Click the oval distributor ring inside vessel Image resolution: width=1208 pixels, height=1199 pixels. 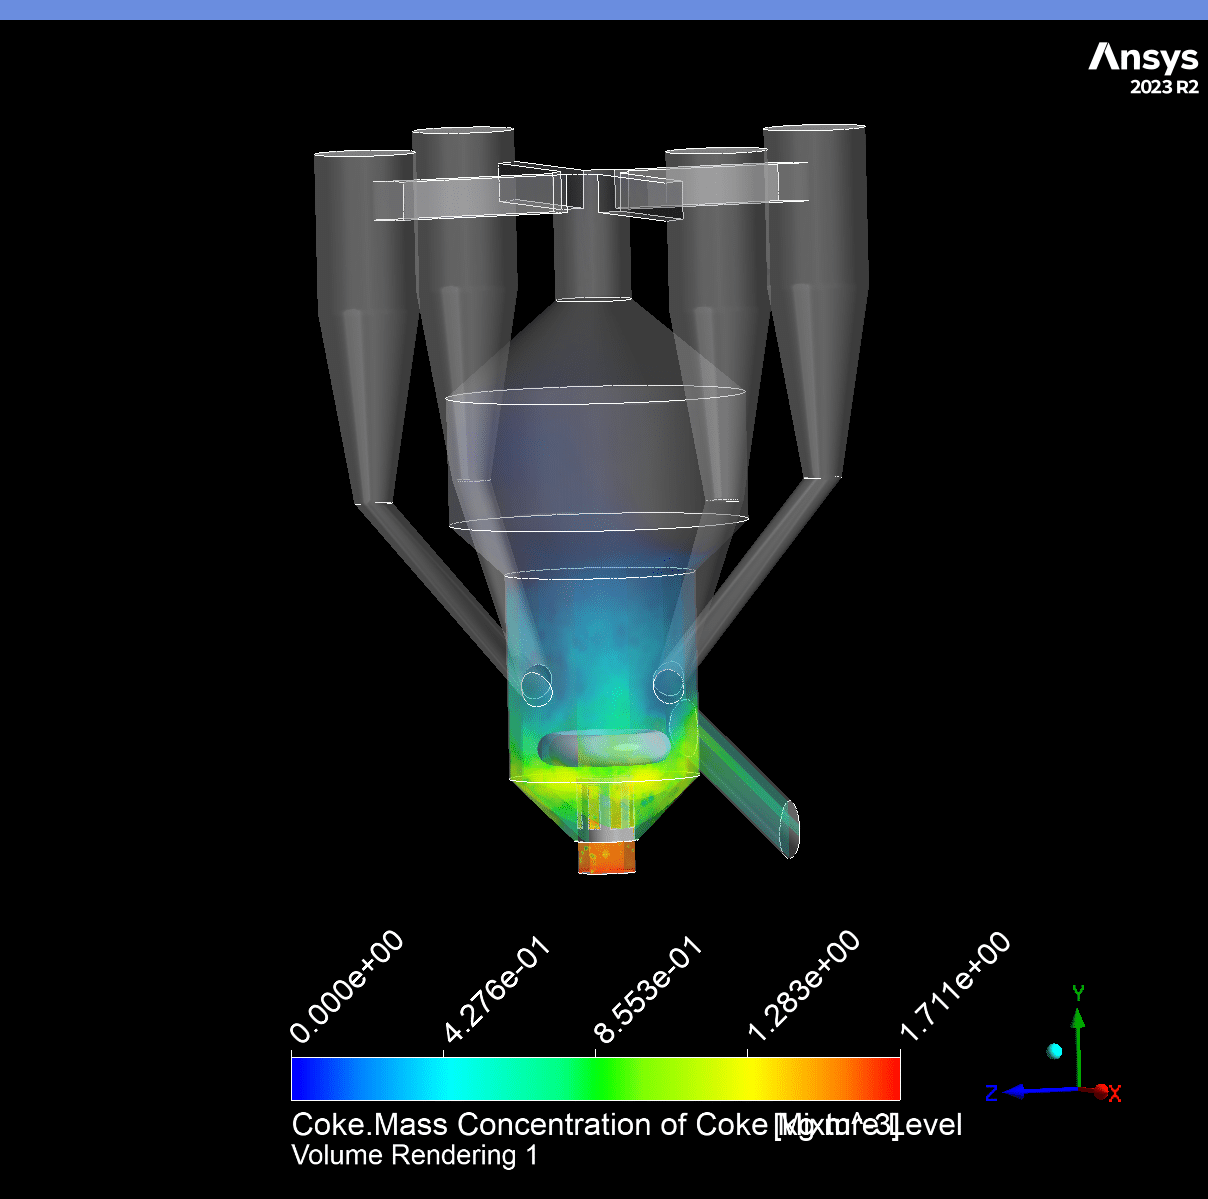(x=606, y=747)
